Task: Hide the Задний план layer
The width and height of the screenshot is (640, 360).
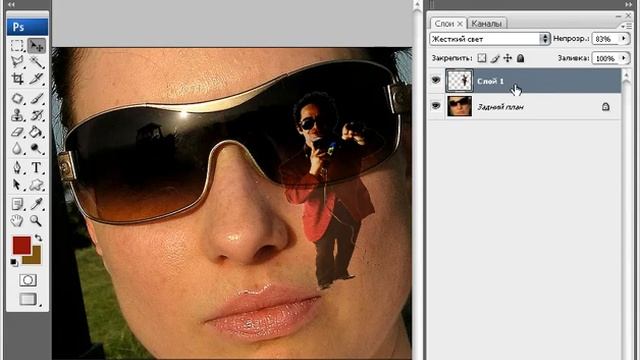Action: (x=436, y=106)
